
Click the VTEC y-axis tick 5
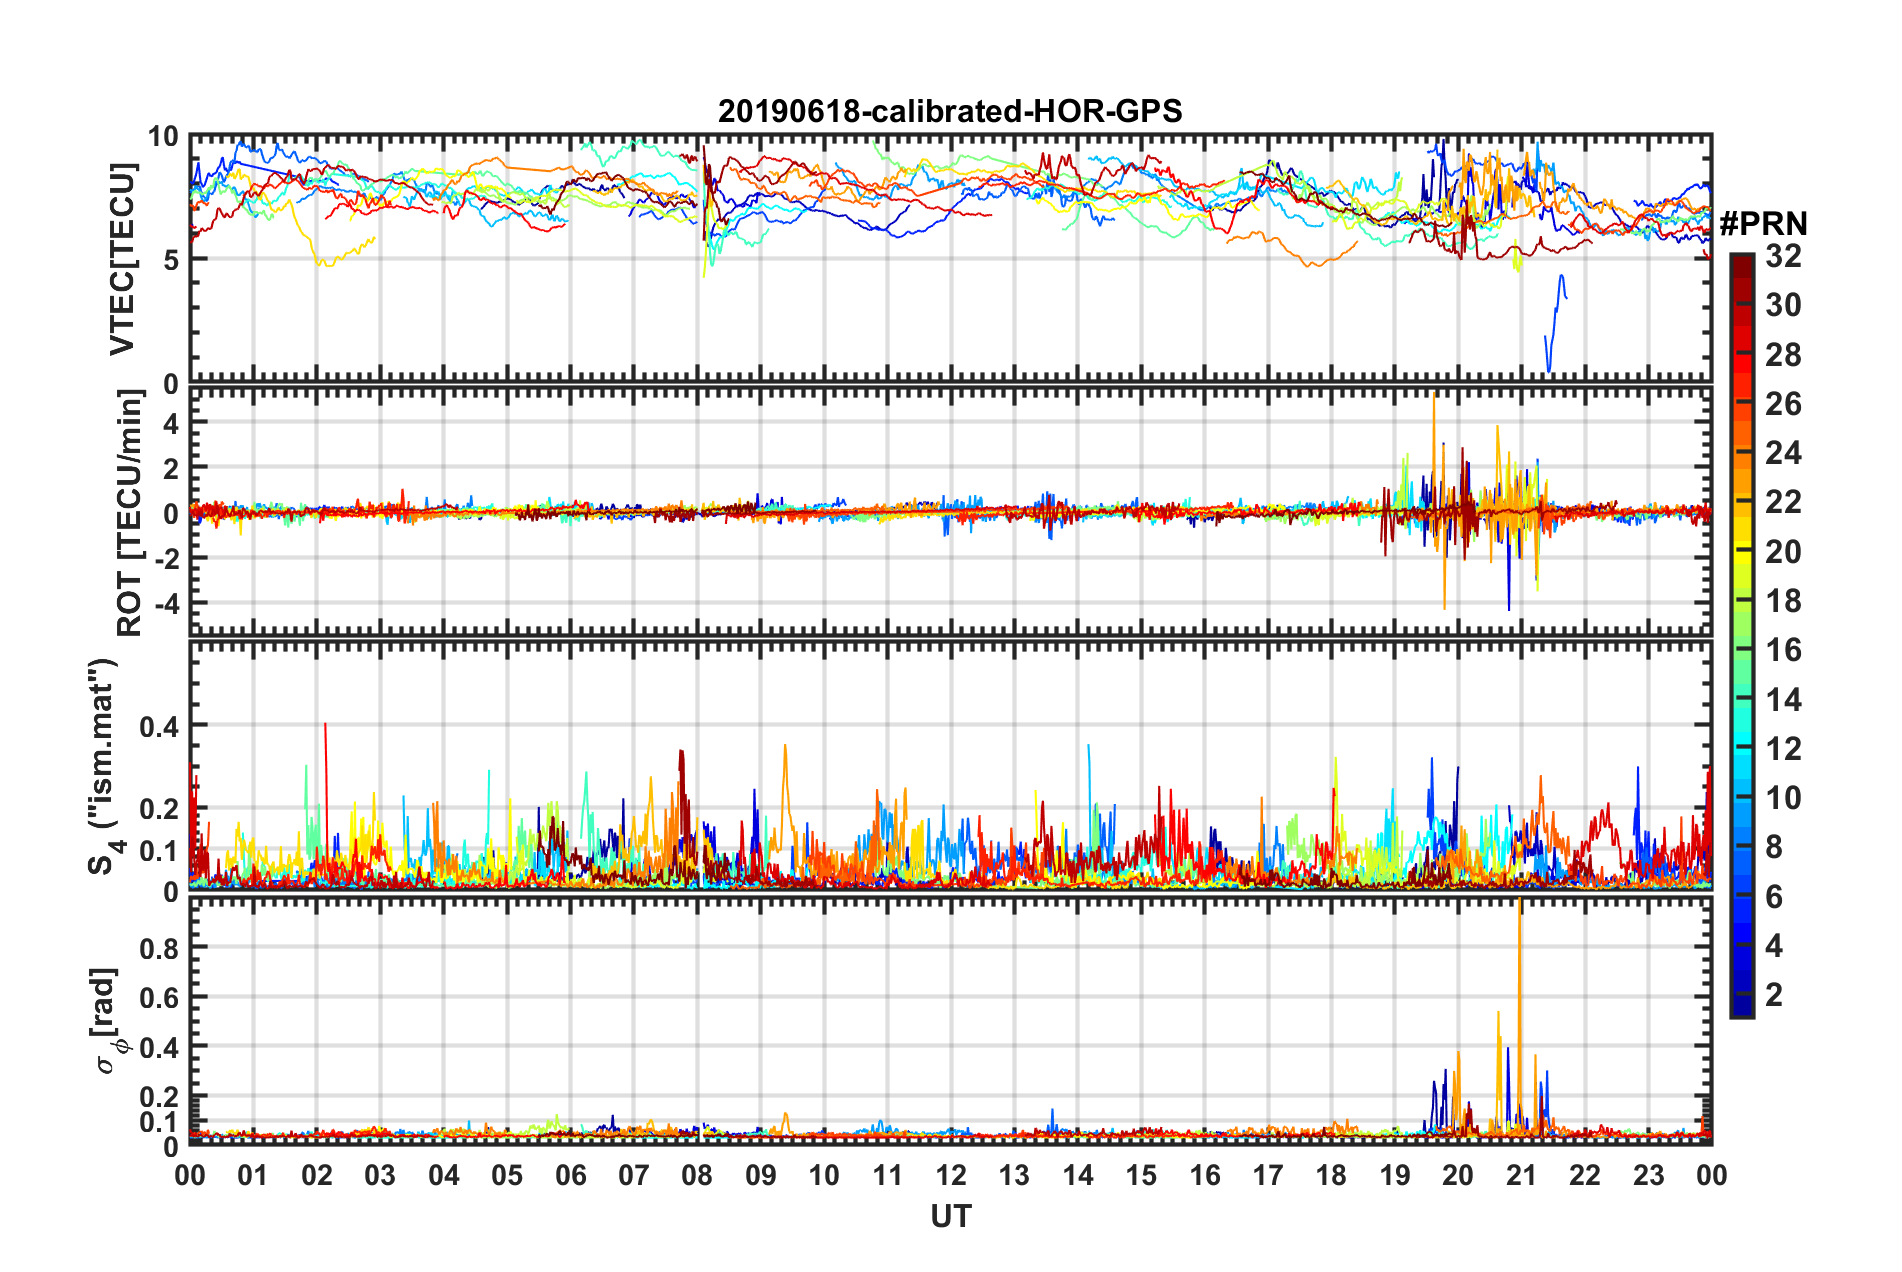170,260
